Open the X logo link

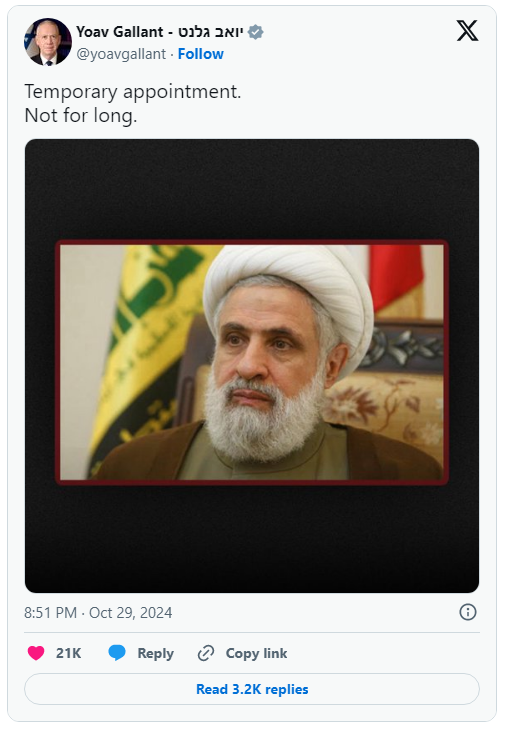pyautogui.click(x=467, y=31)
